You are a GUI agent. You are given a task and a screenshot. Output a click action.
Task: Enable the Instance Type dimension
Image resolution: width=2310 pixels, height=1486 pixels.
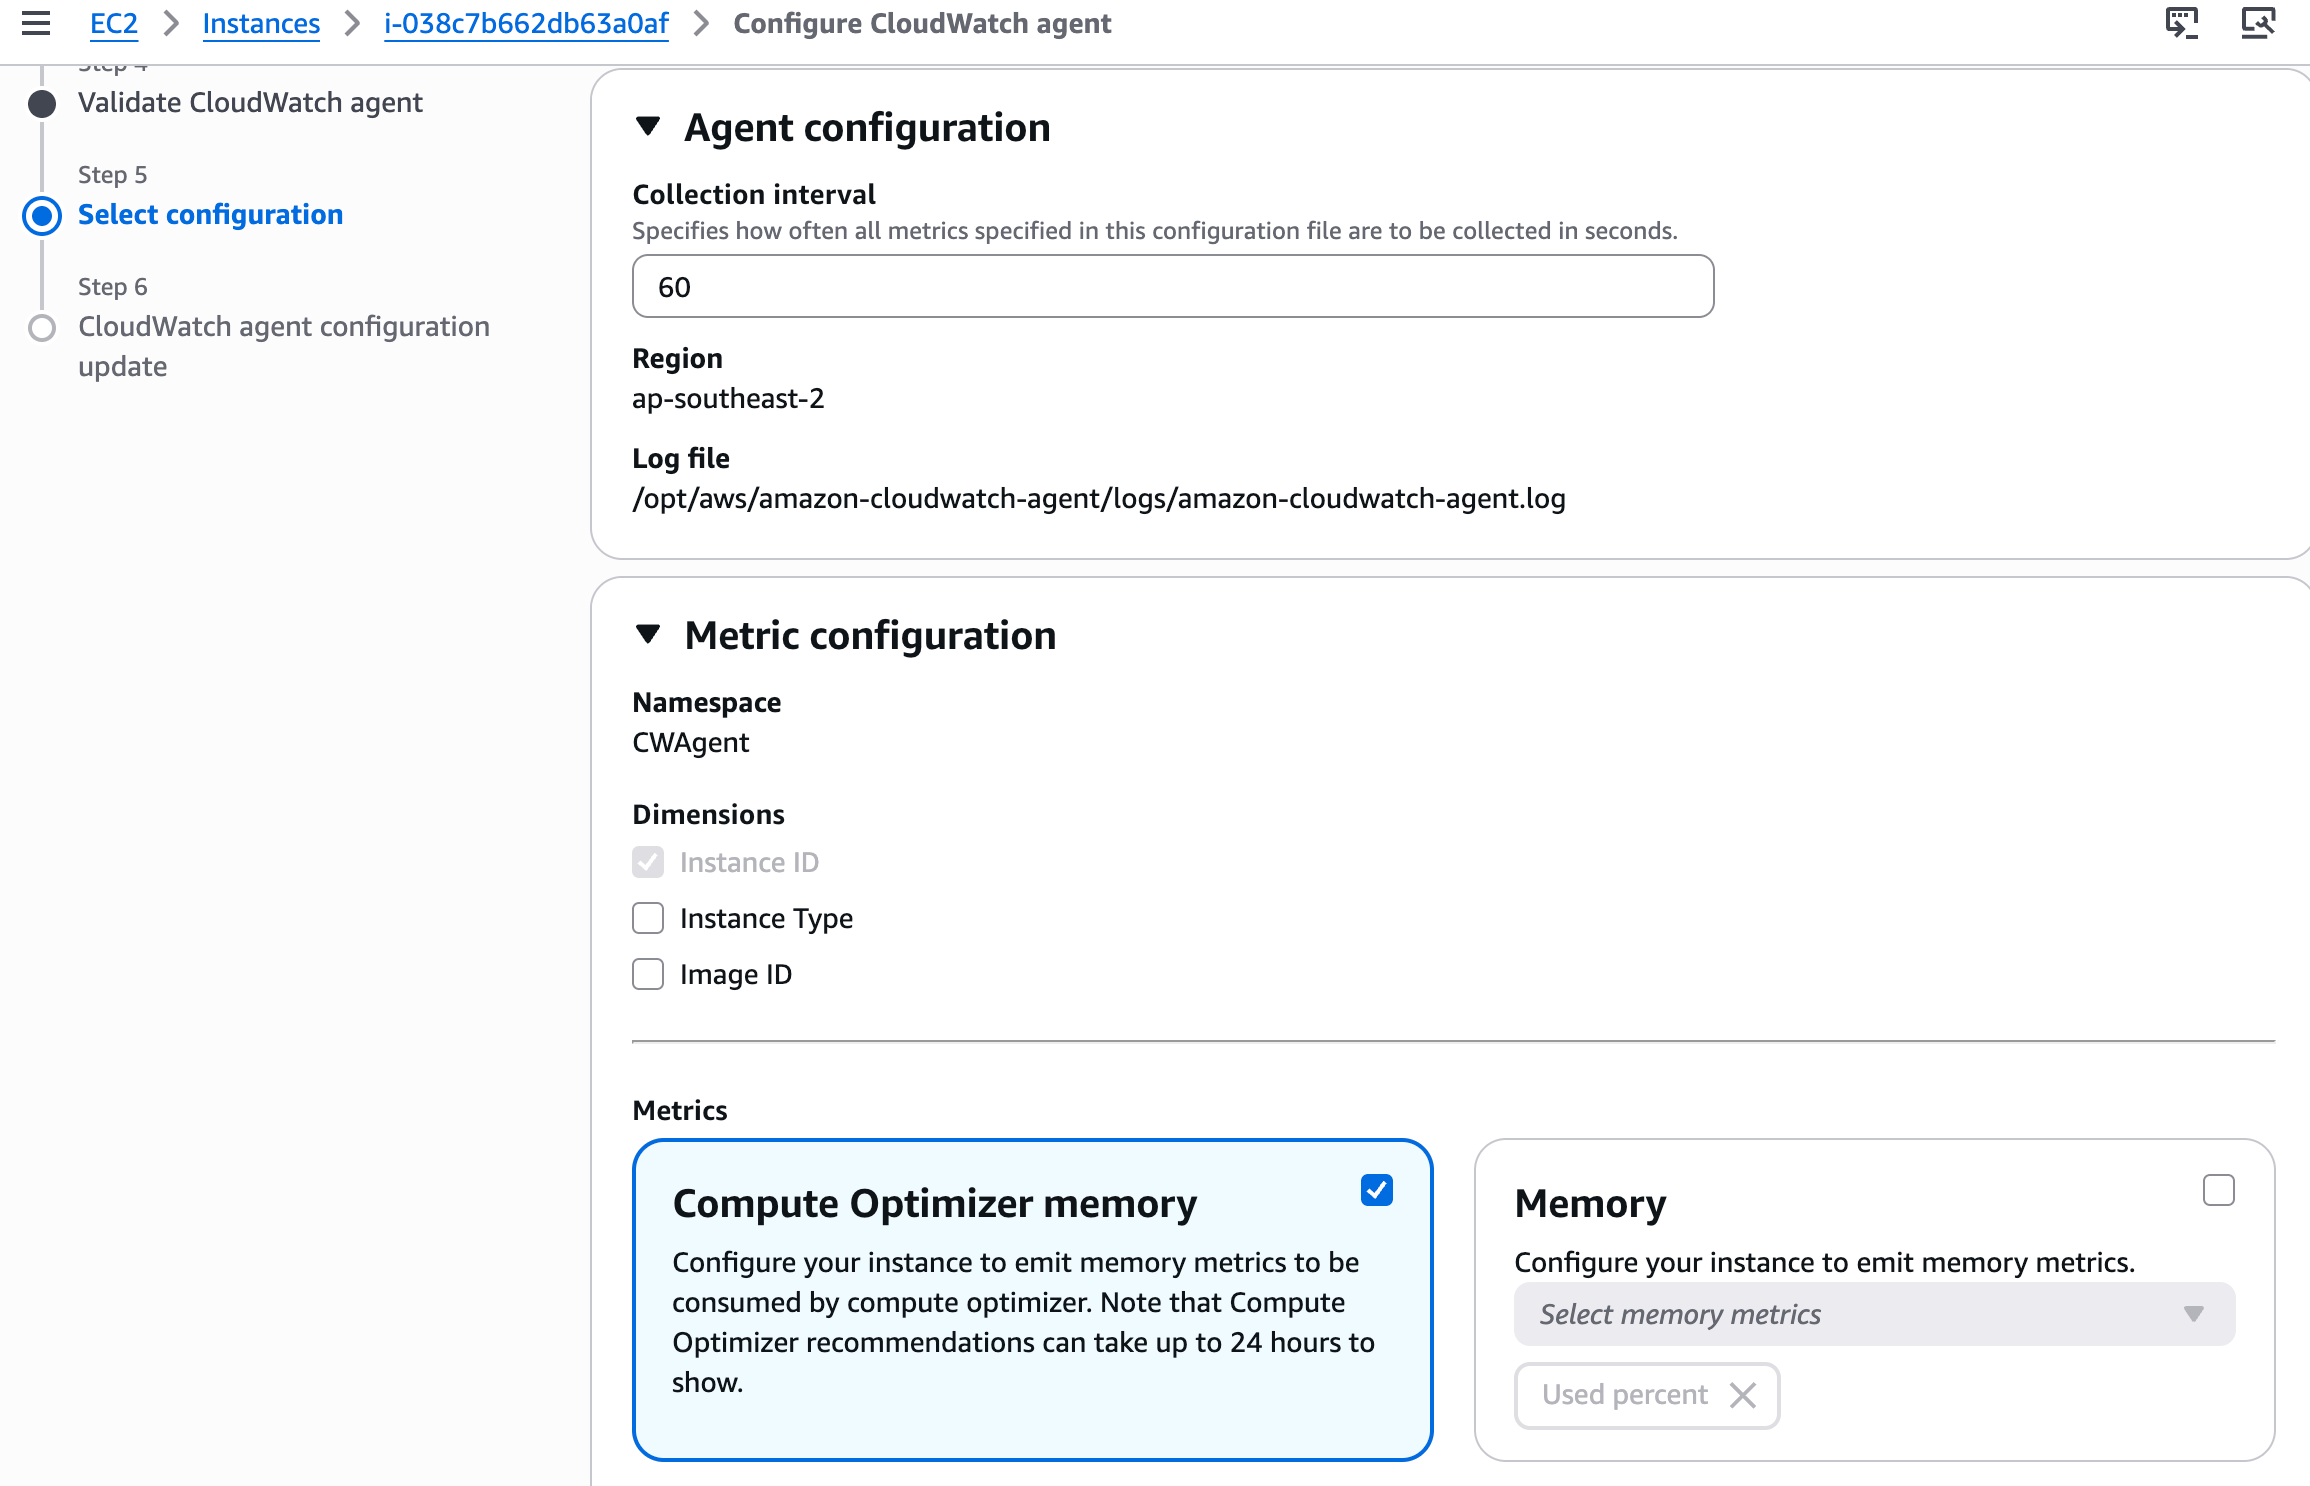[648, 917]
